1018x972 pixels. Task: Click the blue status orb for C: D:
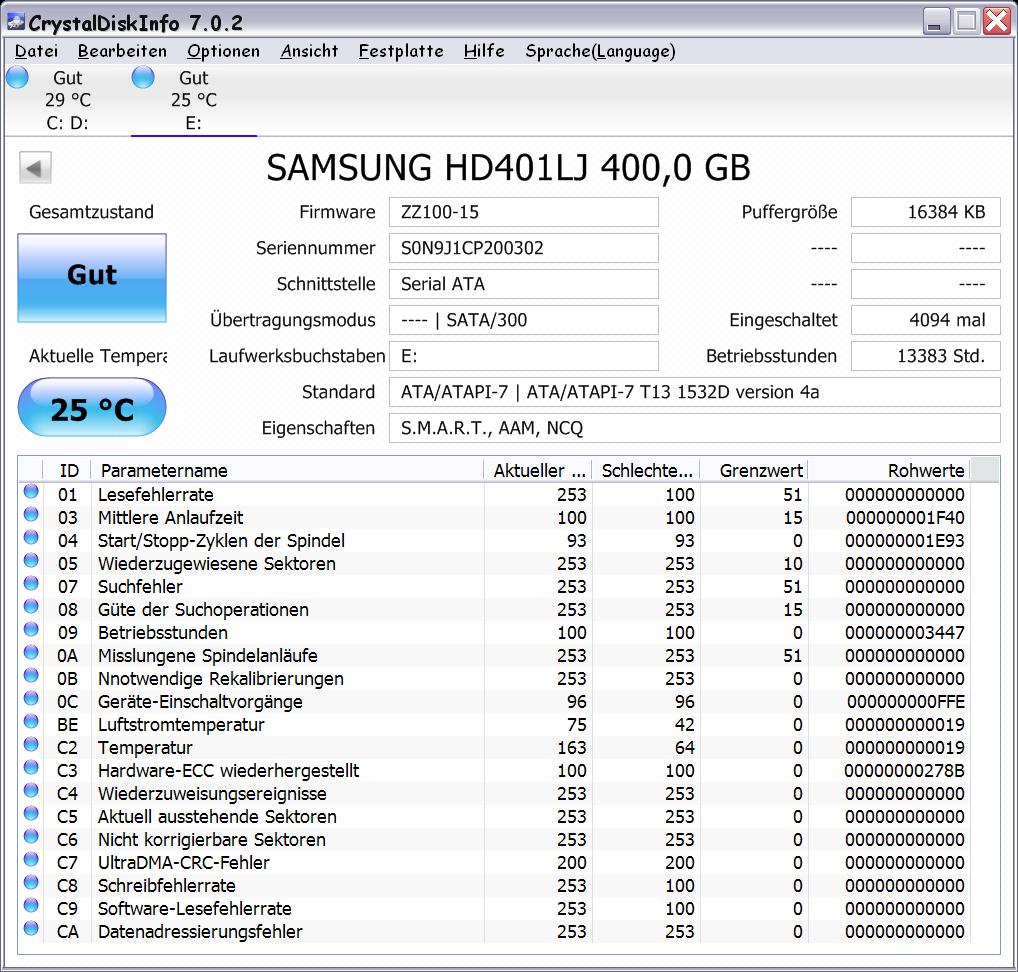click(x=18, y=77)
